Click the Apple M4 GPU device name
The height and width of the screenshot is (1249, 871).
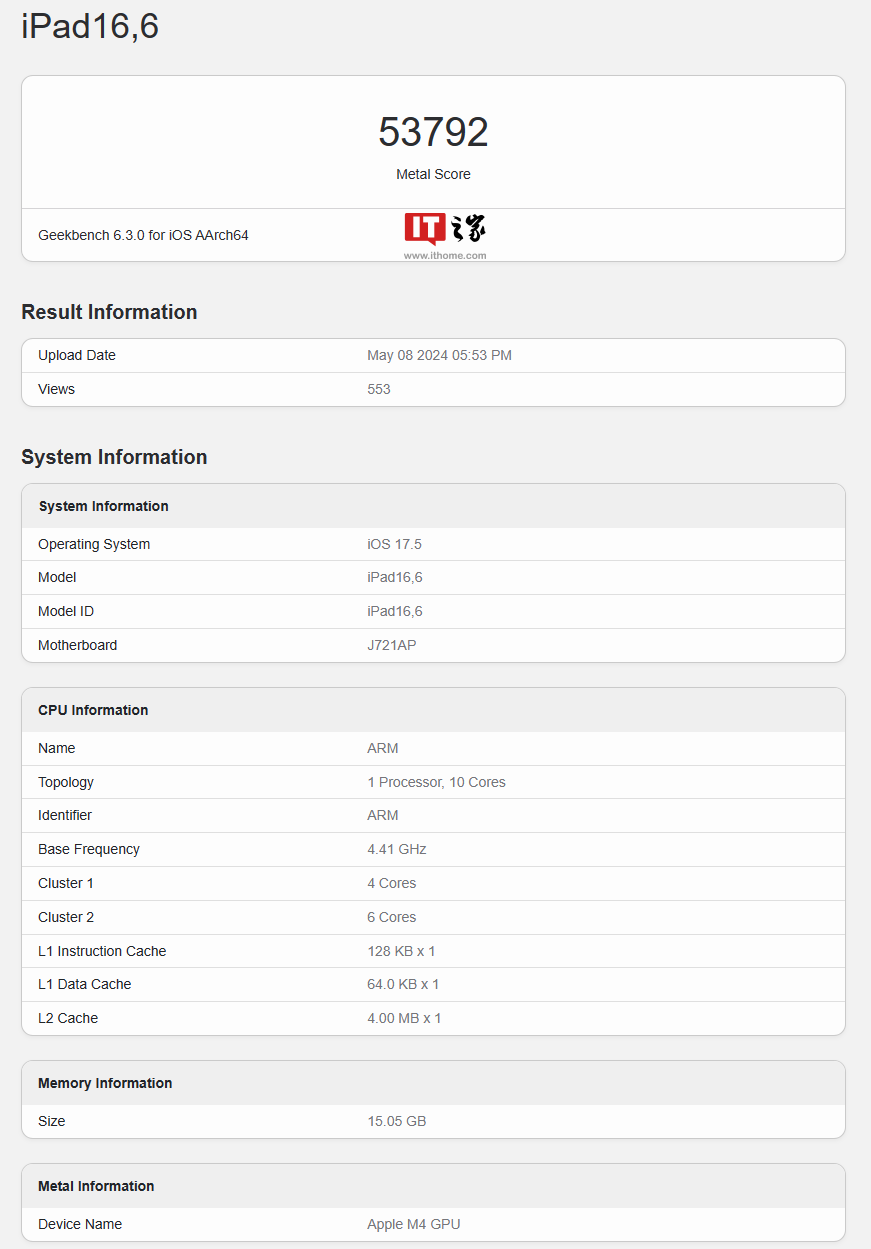414,1224
